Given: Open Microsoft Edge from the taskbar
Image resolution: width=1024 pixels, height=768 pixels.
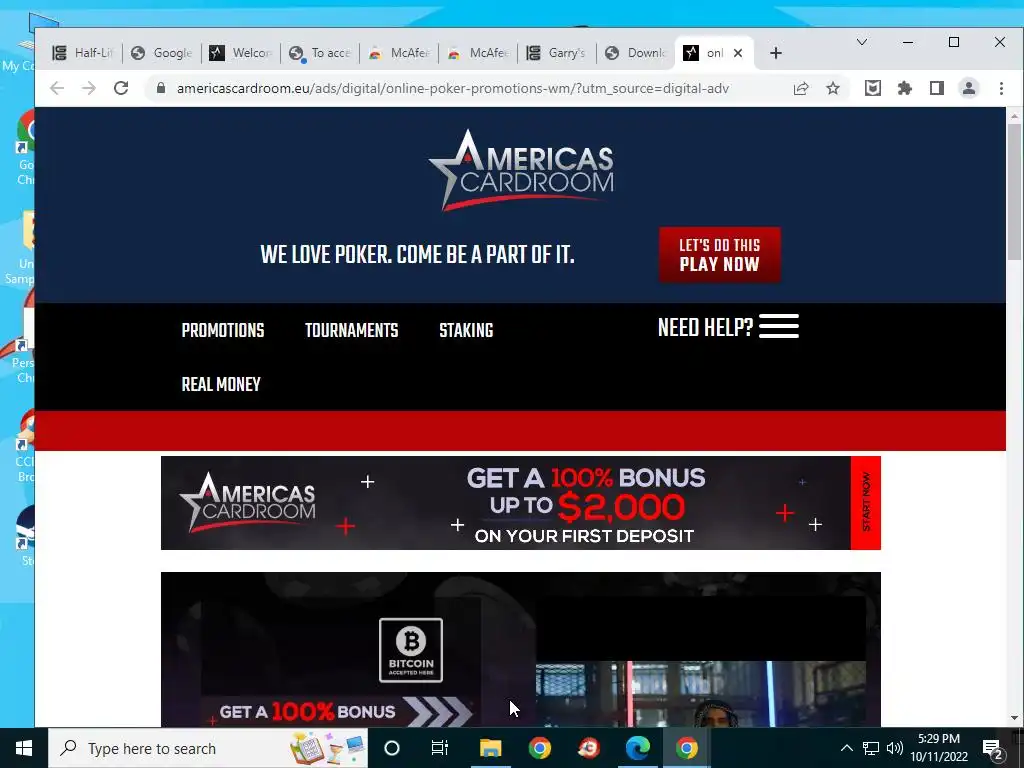Looking at the screenshot, I should click(x=638, y=748).
